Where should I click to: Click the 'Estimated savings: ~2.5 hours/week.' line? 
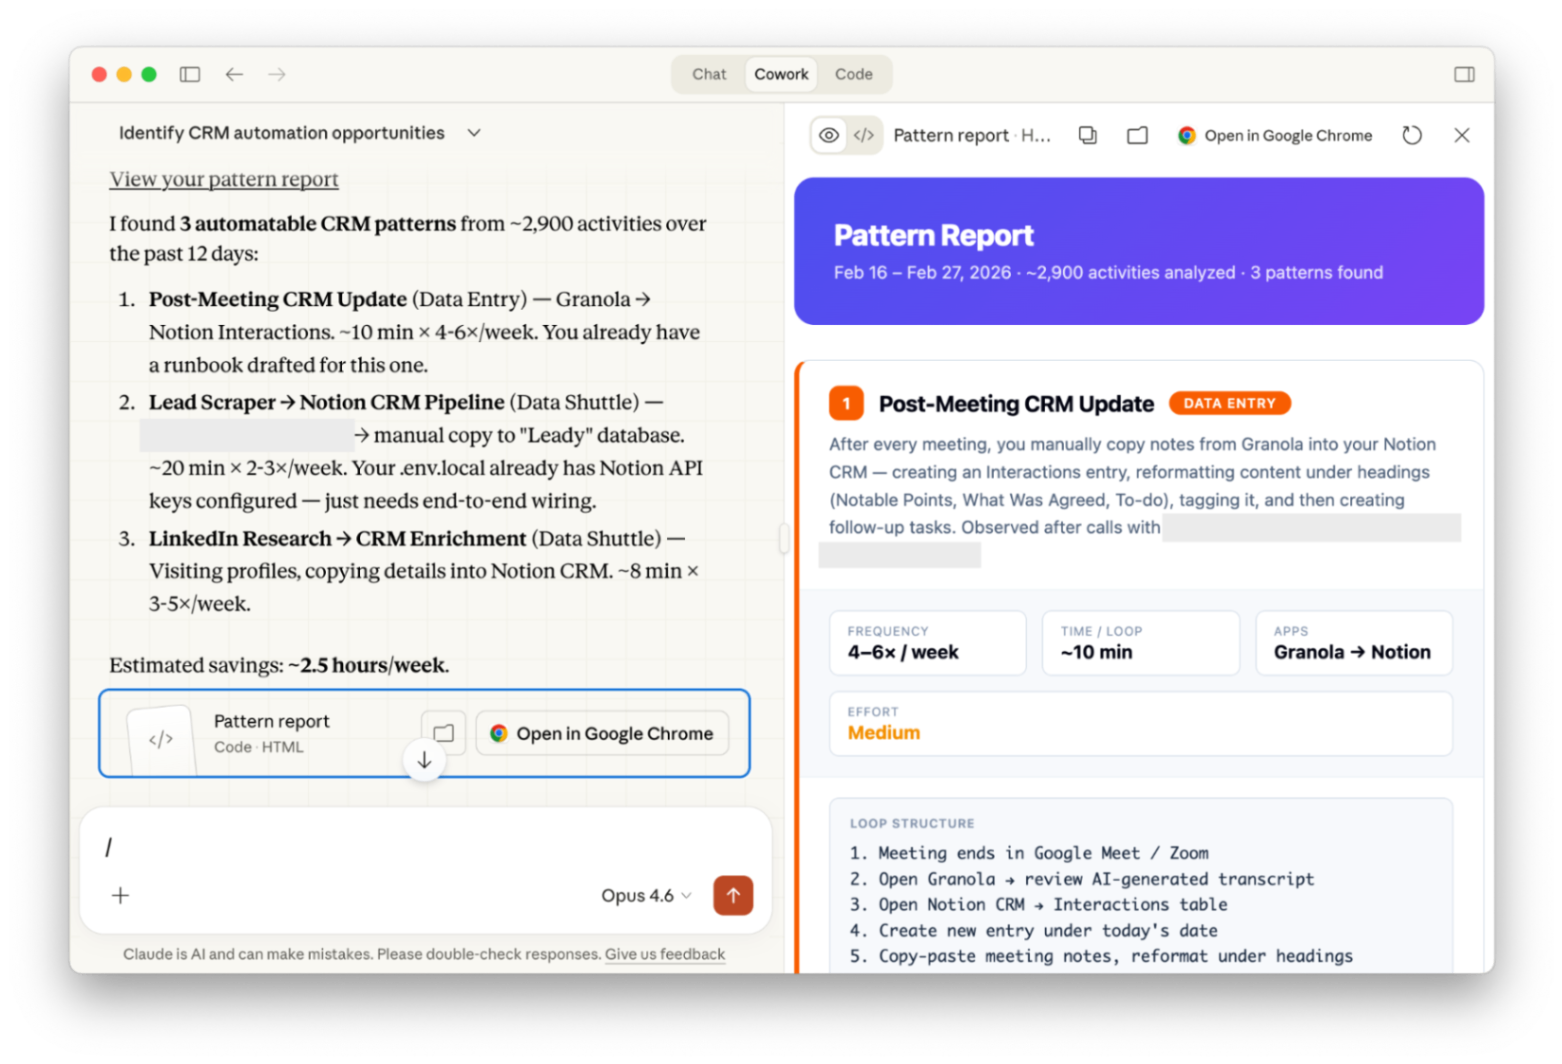tap(279, 665)
